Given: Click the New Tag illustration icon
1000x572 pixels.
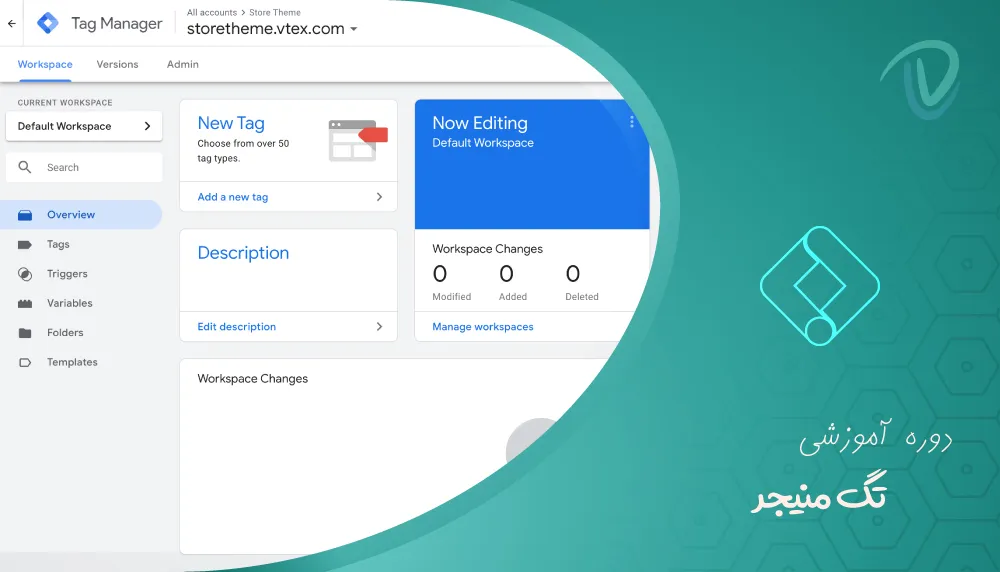Looking at the screenshot, I should coord(358,140).
